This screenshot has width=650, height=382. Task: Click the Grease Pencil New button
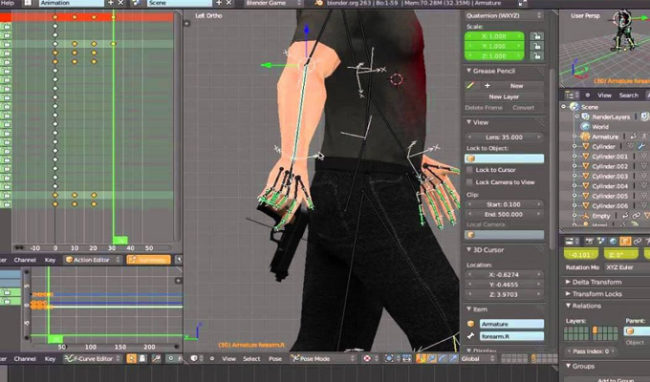pyautogui.click(x=517, y=85)
